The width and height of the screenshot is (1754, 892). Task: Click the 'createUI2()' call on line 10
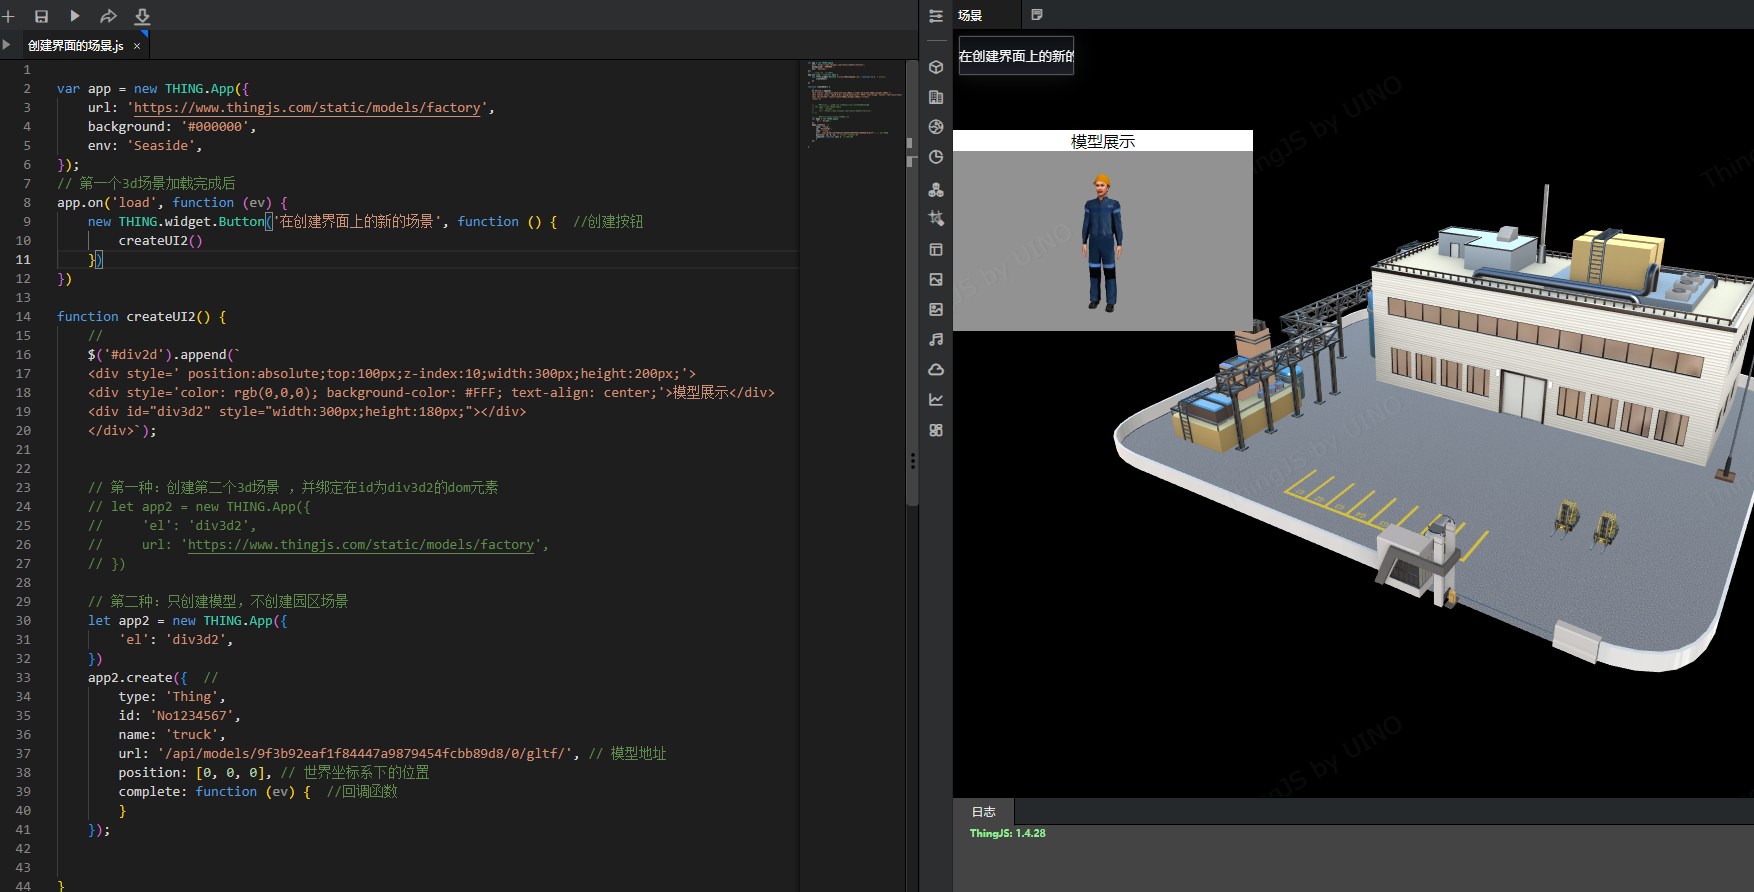click(160, 241)
